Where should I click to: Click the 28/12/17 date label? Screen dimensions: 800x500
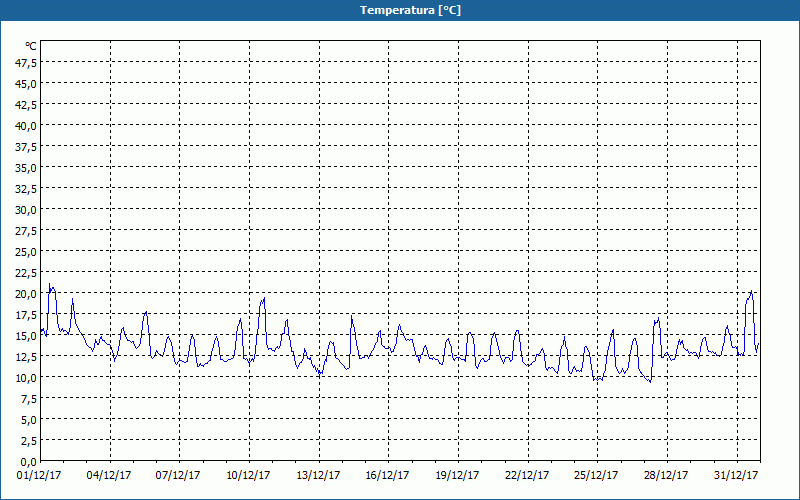coord(666,475)
